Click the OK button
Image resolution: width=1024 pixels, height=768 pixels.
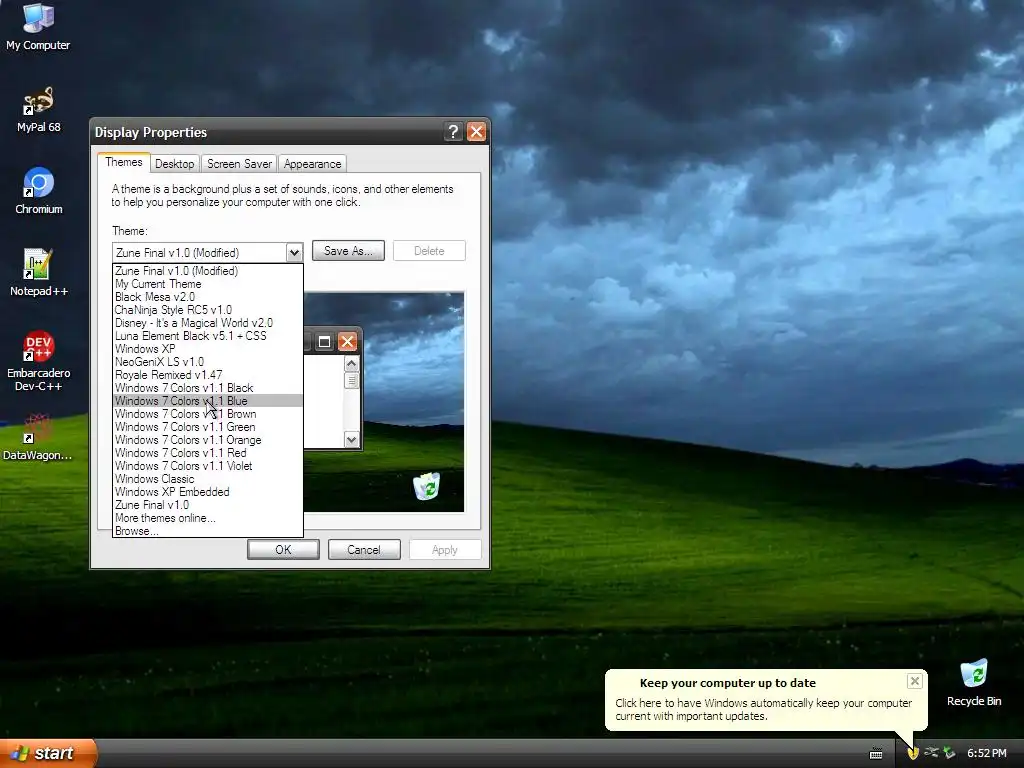(x=283, y=550)
